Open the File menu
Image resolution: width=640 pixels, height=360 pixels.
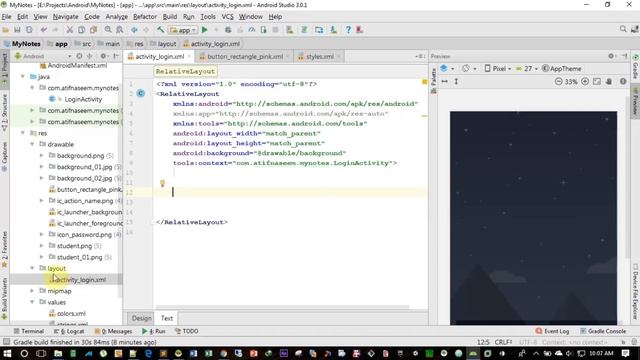coord(7,17)
